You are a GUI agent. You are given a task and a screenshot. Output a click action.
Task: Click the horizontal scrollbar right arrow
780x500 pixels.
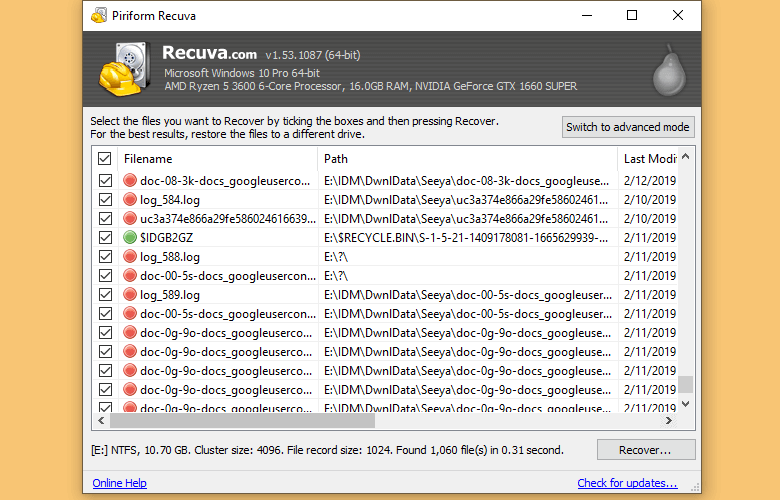point(669,421)
